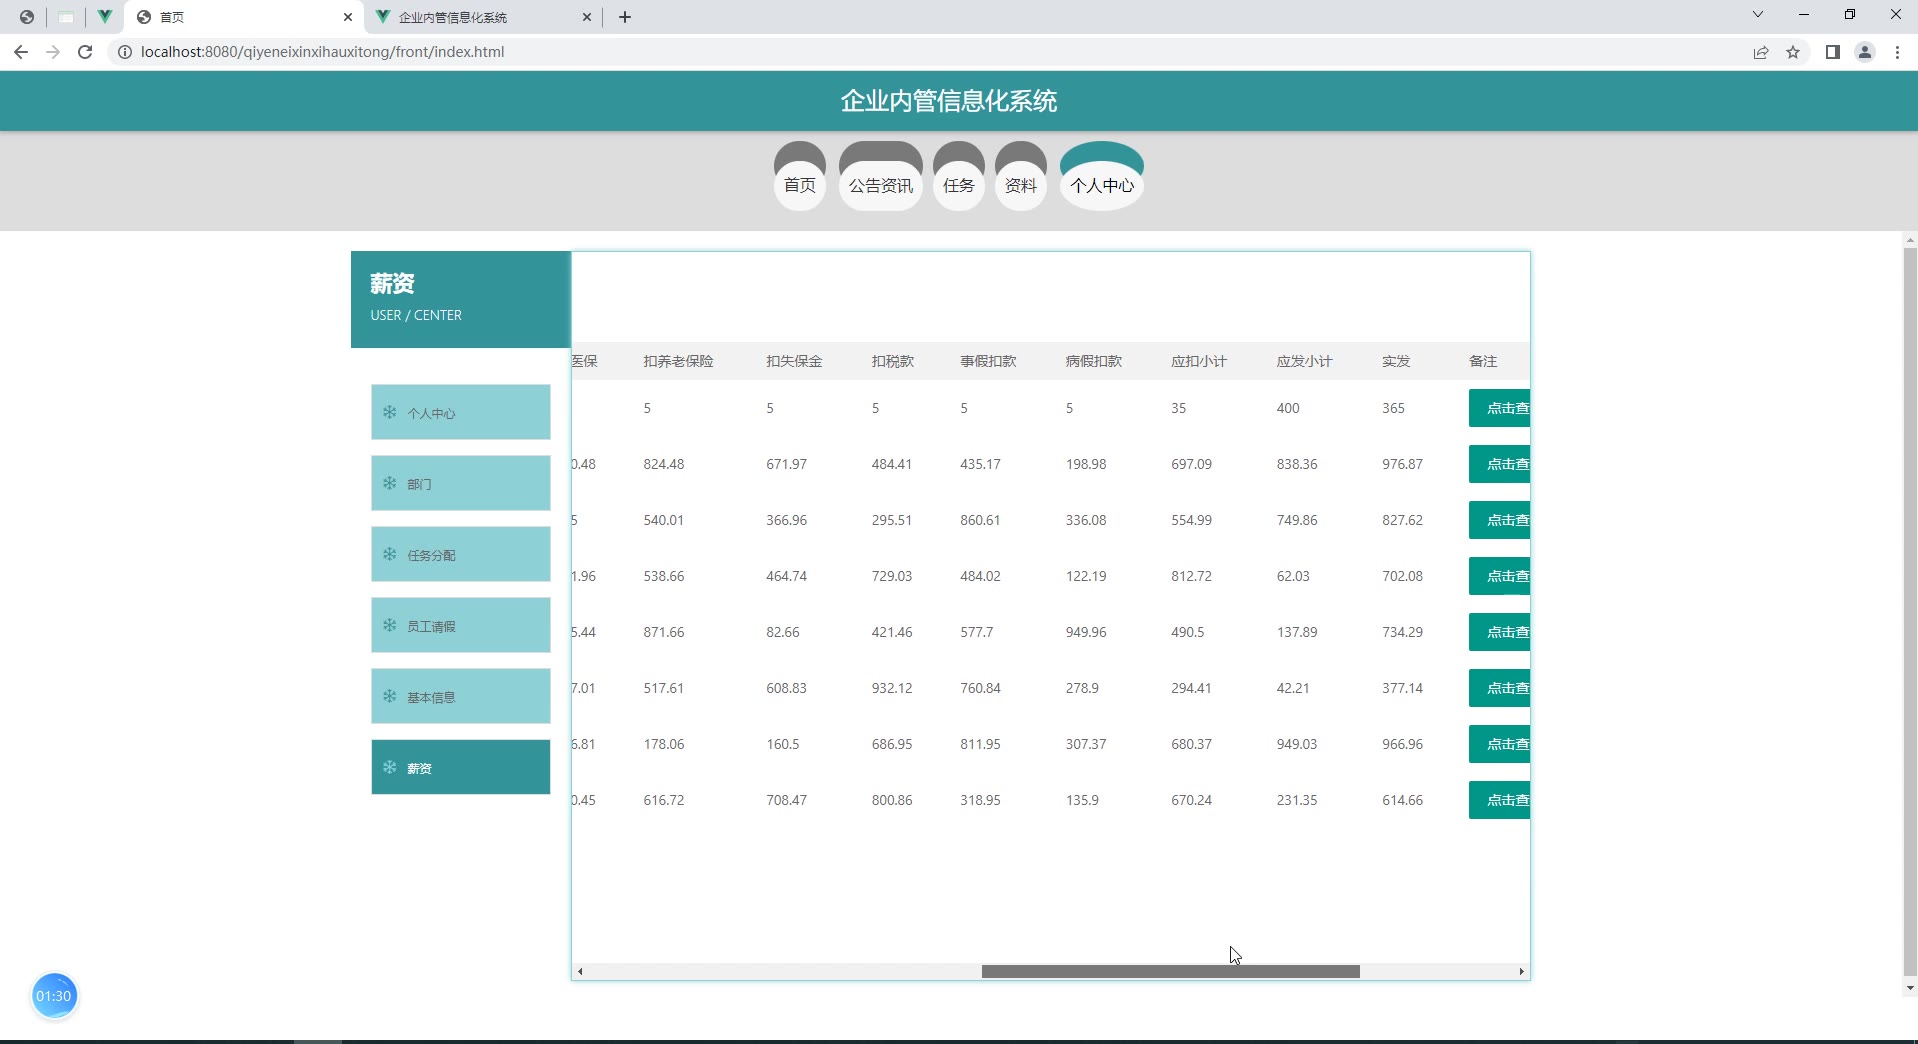Click the share page icon in address bar
This screenshot has height=1044, width=1918.
coord(1761,52)
